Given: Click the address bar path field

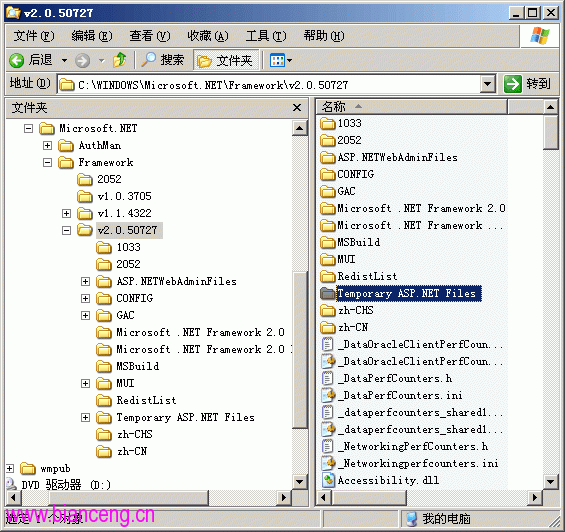Looking at the screenshot, I should click(x=269, y=85).
